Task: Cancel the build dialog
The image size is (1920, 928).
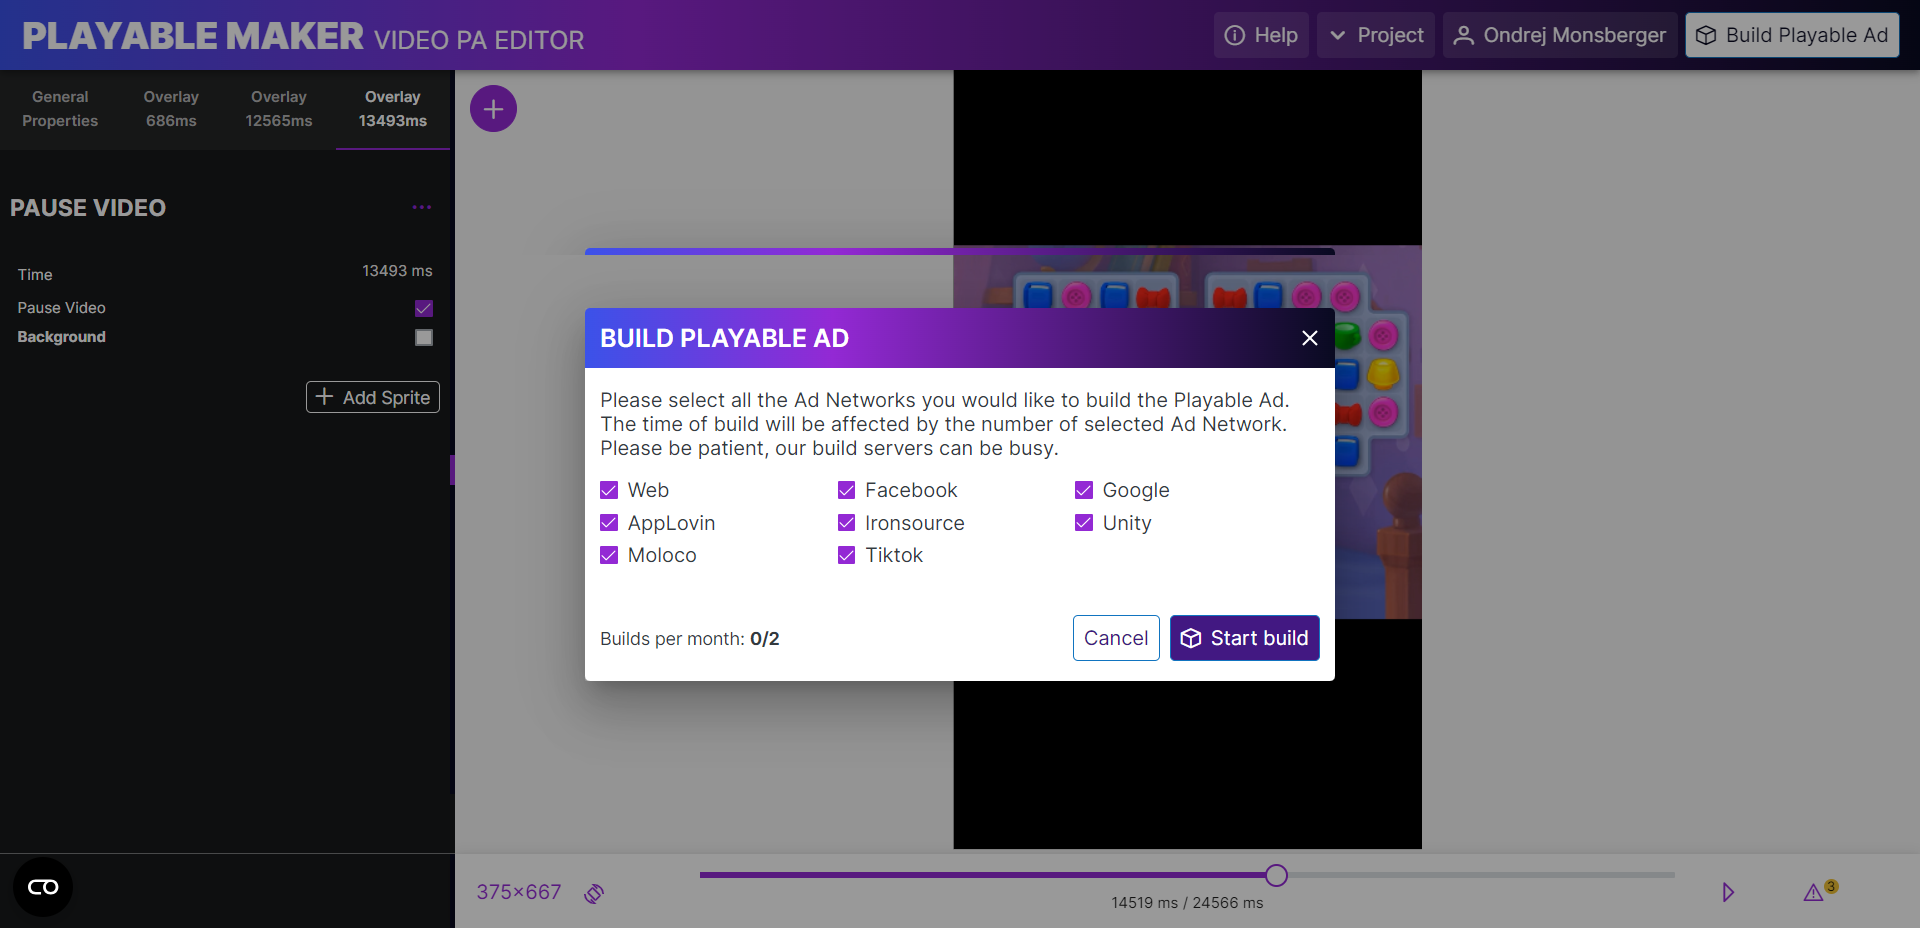Action: tap(1116, 638)
